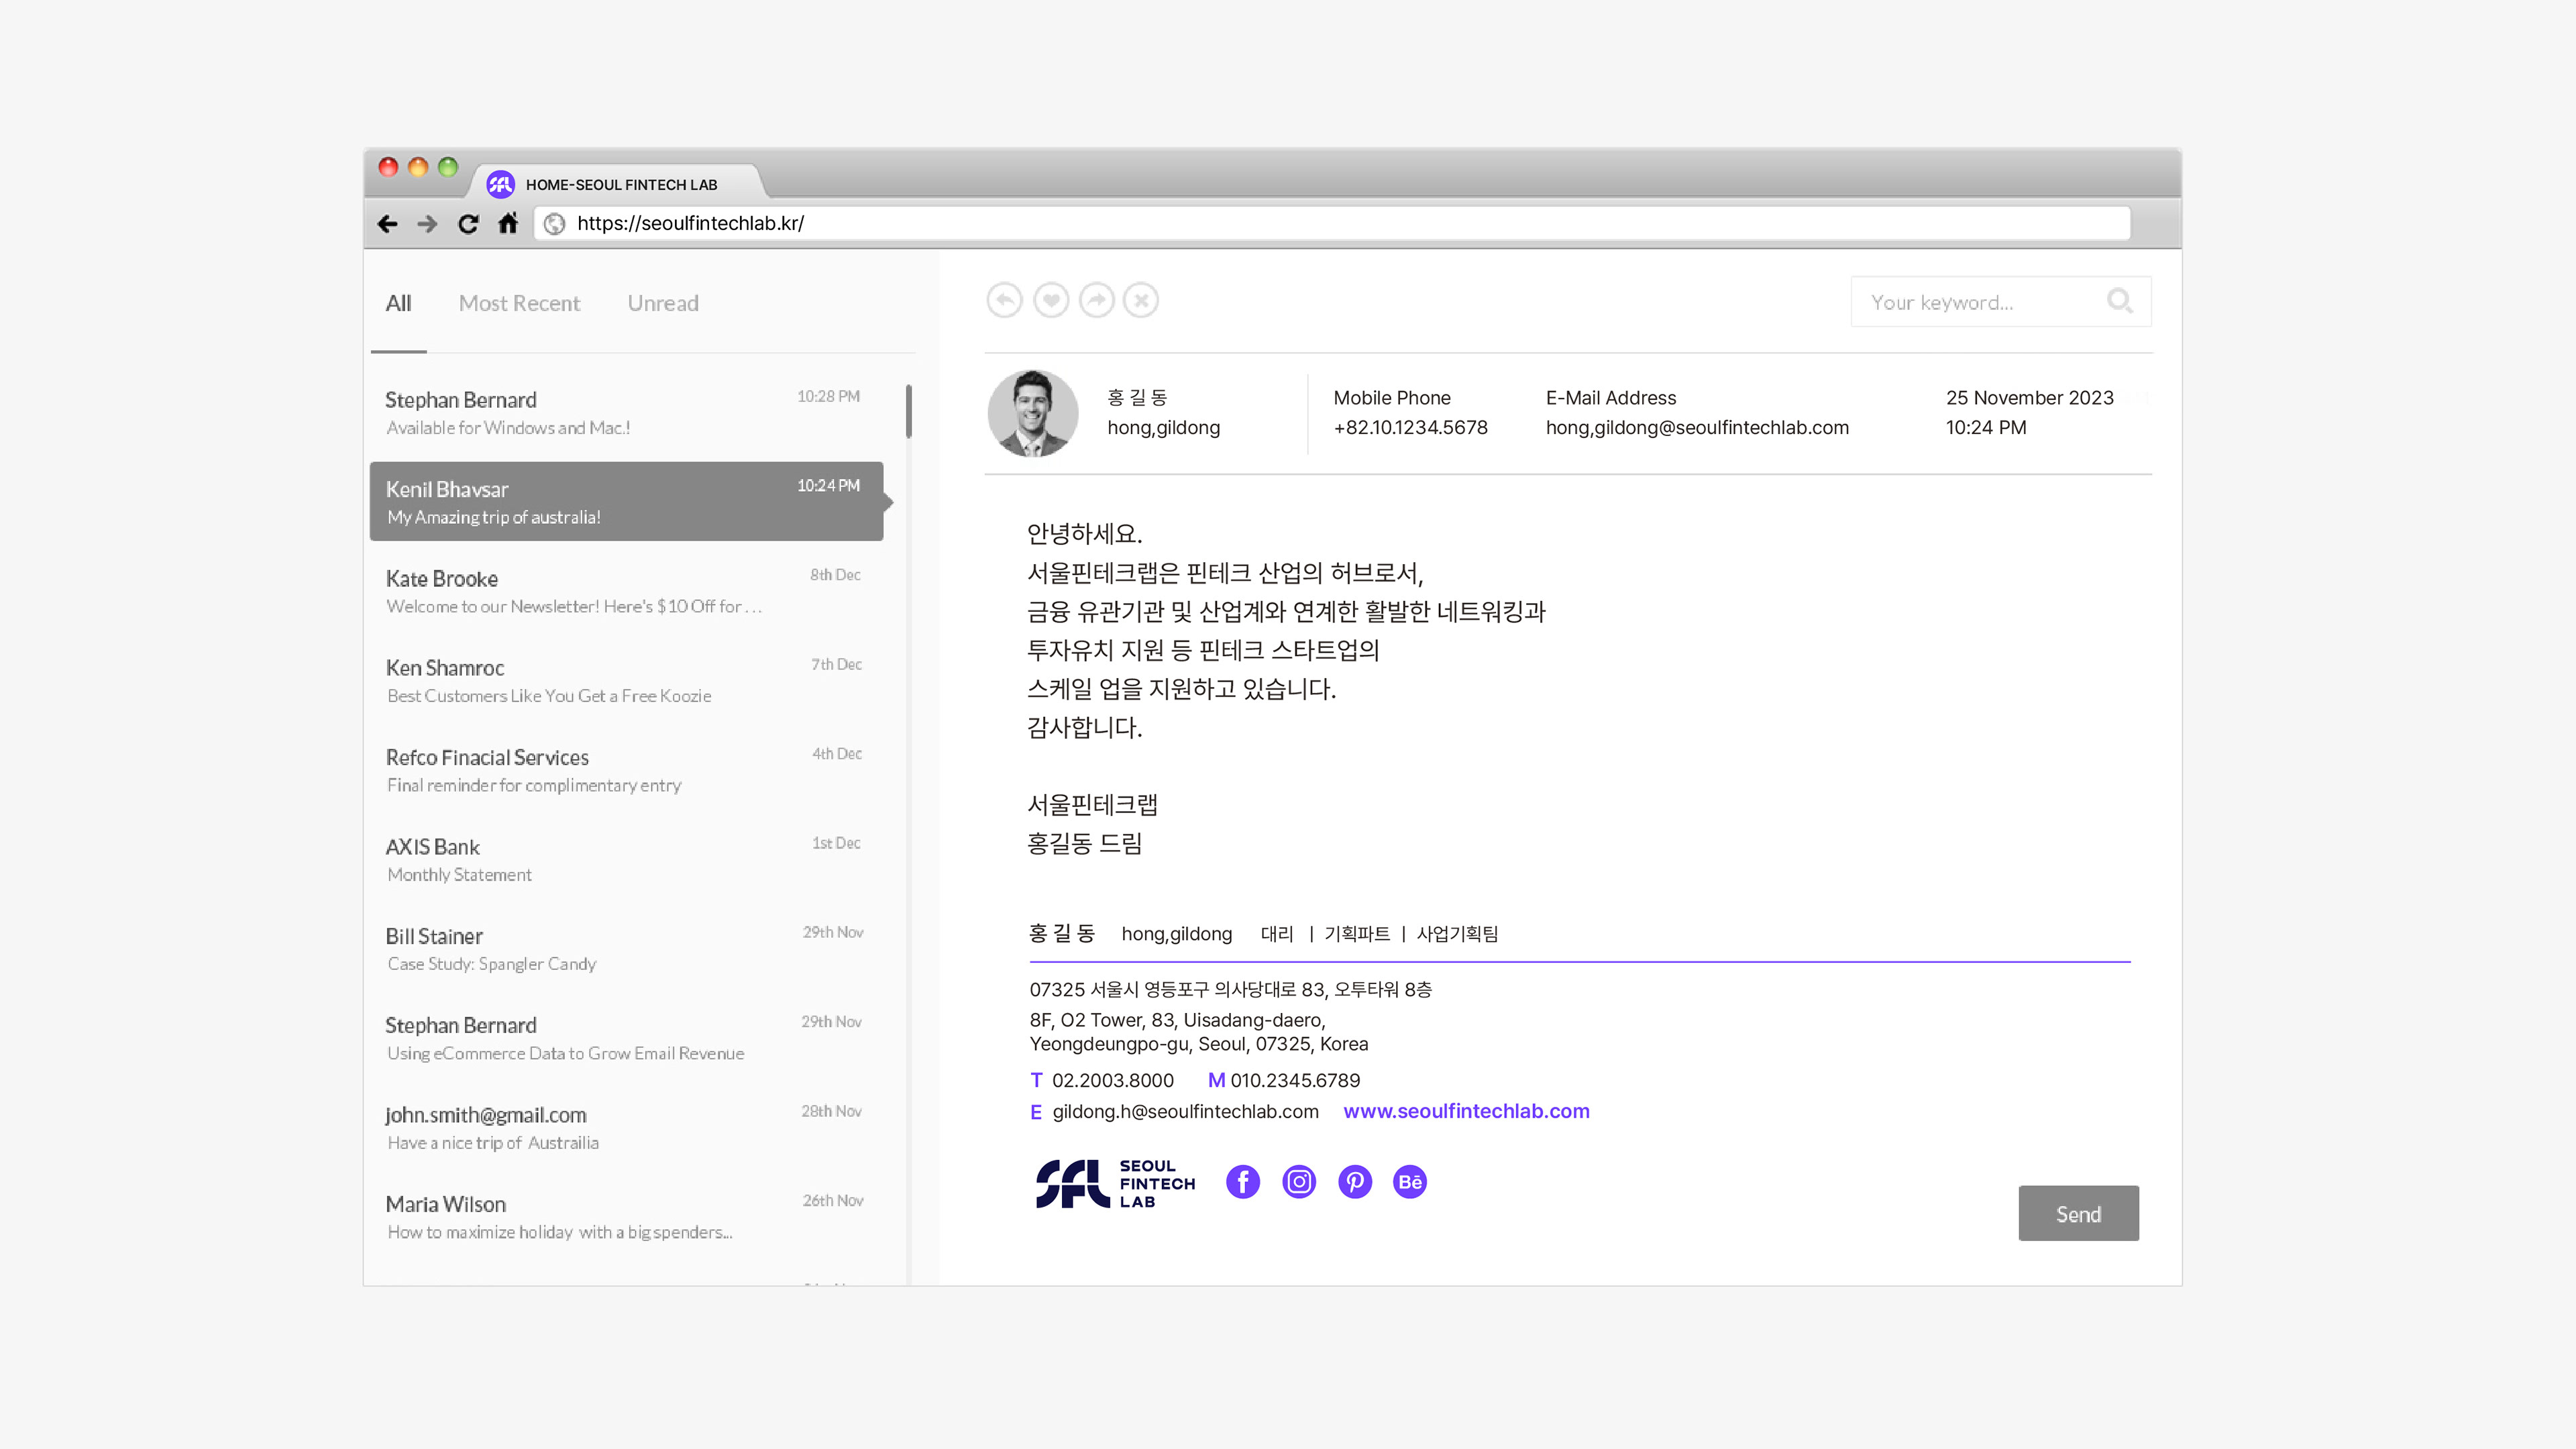2576x1449 pixels.
Task: Open Ken Shamroc email
Action: coord(626,680)
